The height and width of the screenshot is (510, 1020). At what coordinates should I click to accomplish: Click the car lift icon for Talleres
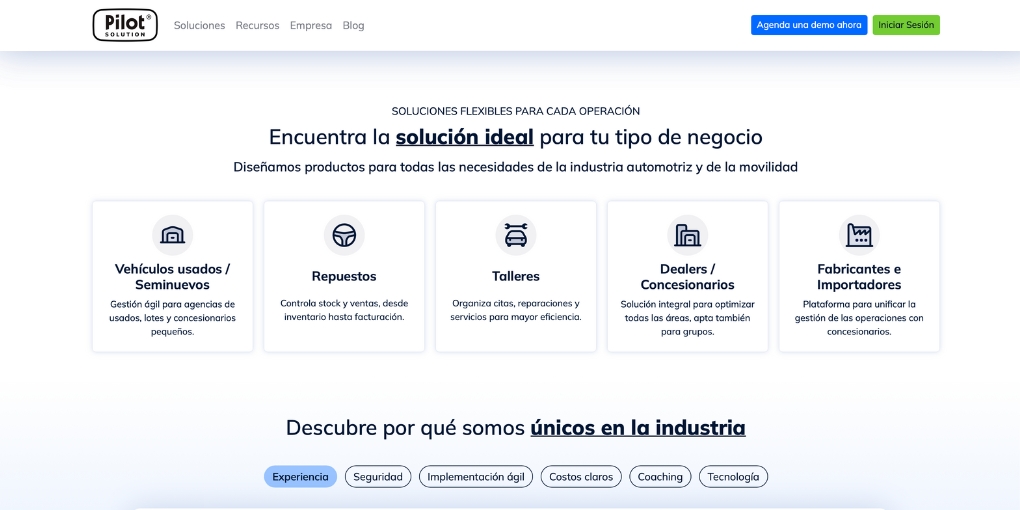[x=516, y=235]
